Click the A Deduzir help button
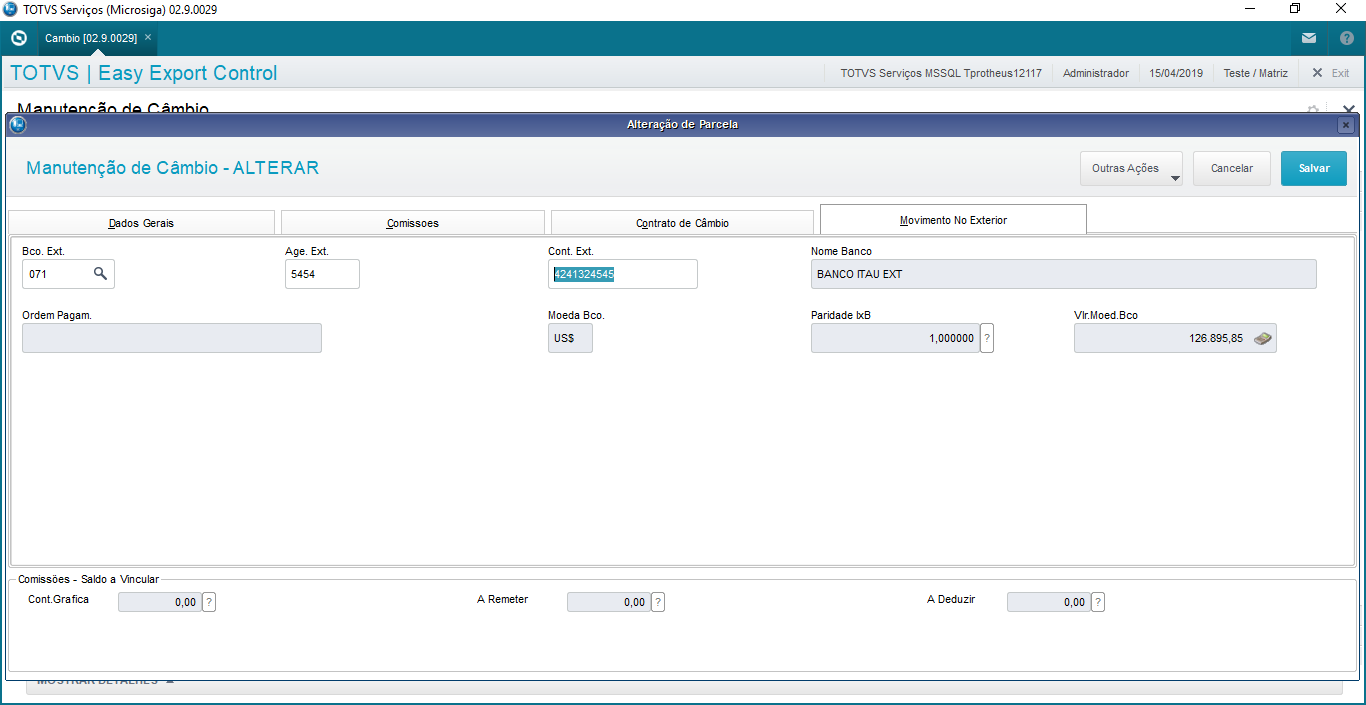 1098,602
